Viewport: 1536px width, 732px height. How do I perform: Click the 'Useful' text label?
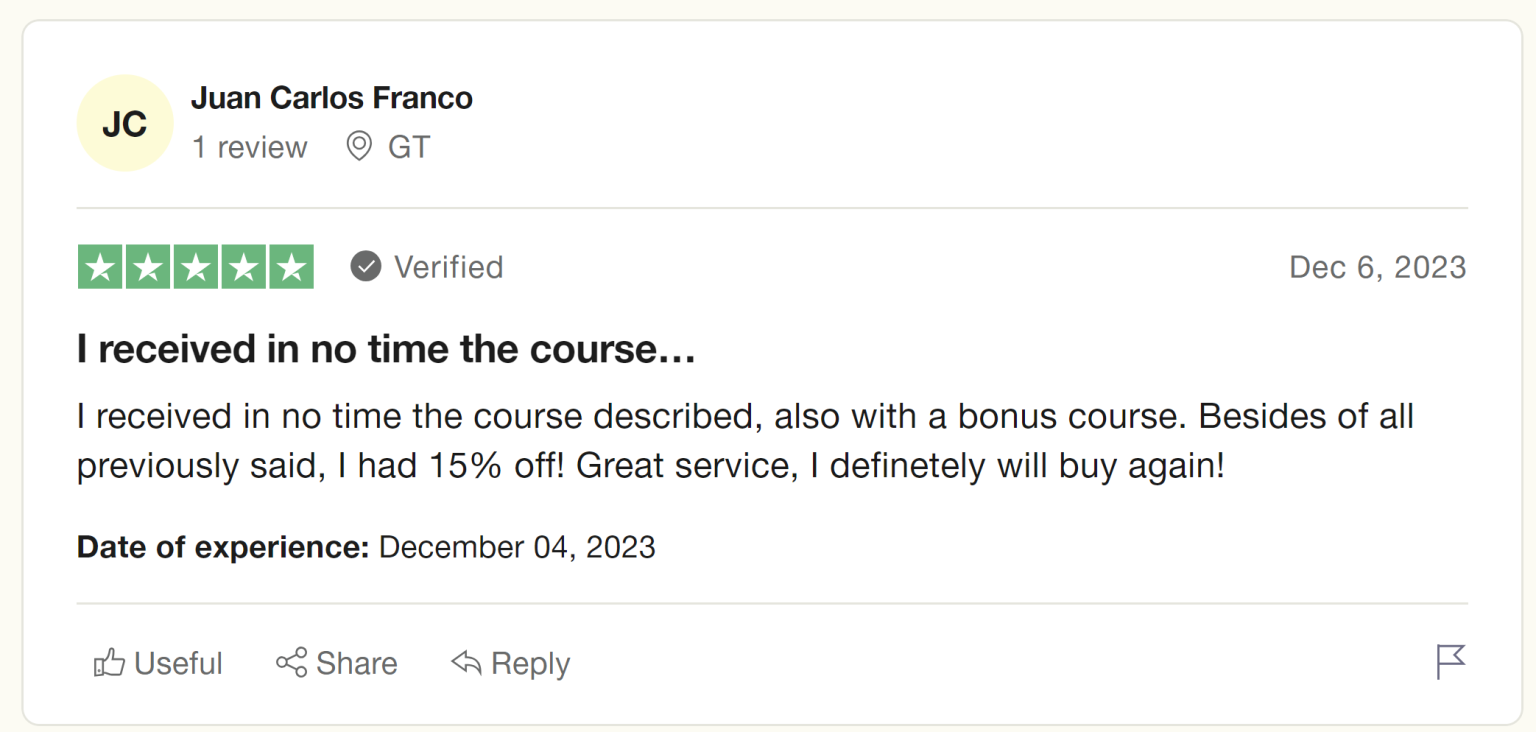tap(177, 662)
